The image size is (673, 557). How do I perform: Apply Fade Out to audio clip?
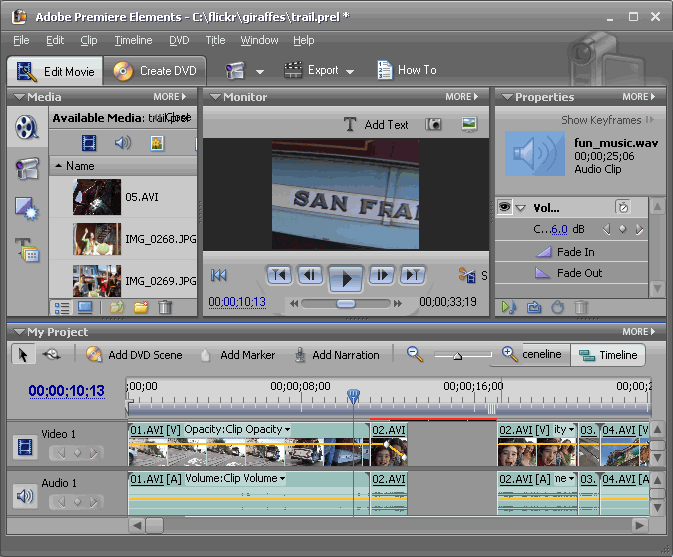[x=569, y=273]
